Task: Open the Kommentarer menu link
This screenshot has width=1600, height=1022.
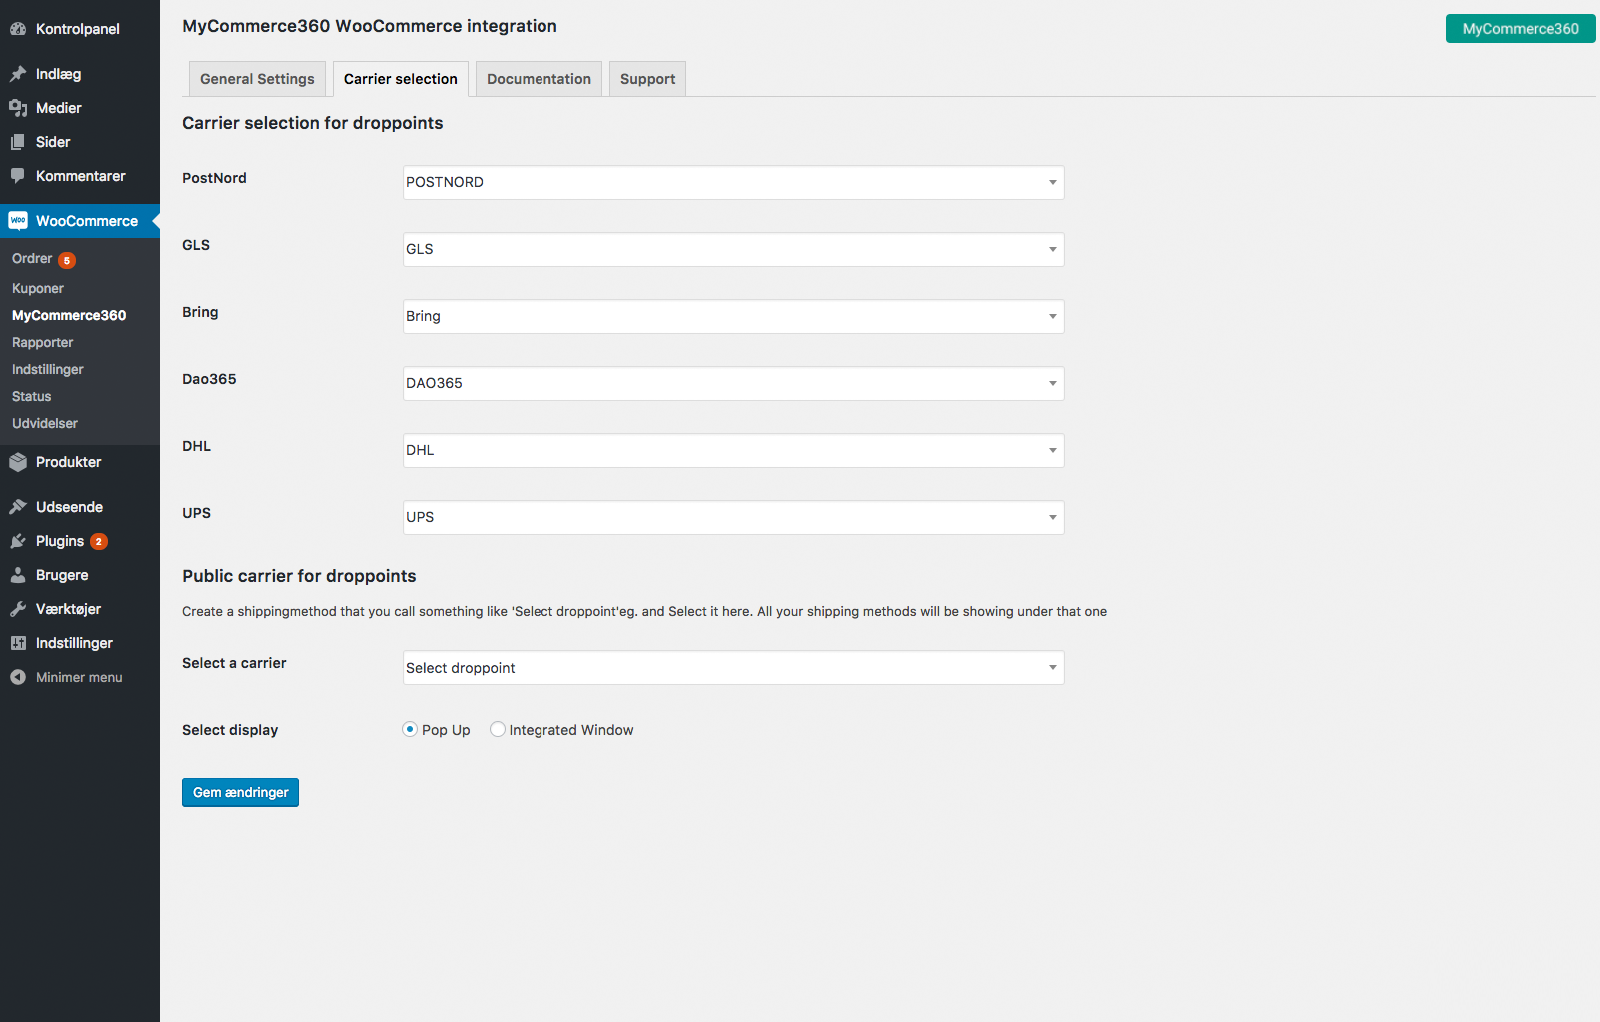Action: click(80, 176)
